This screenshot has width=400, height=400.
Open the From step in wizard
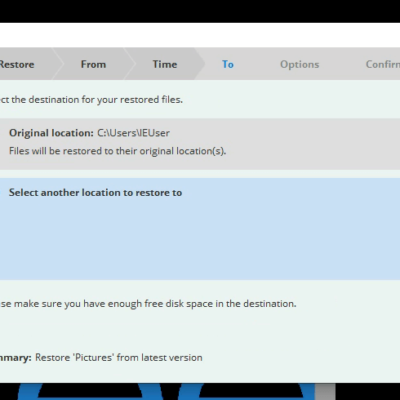pos(93,64)
